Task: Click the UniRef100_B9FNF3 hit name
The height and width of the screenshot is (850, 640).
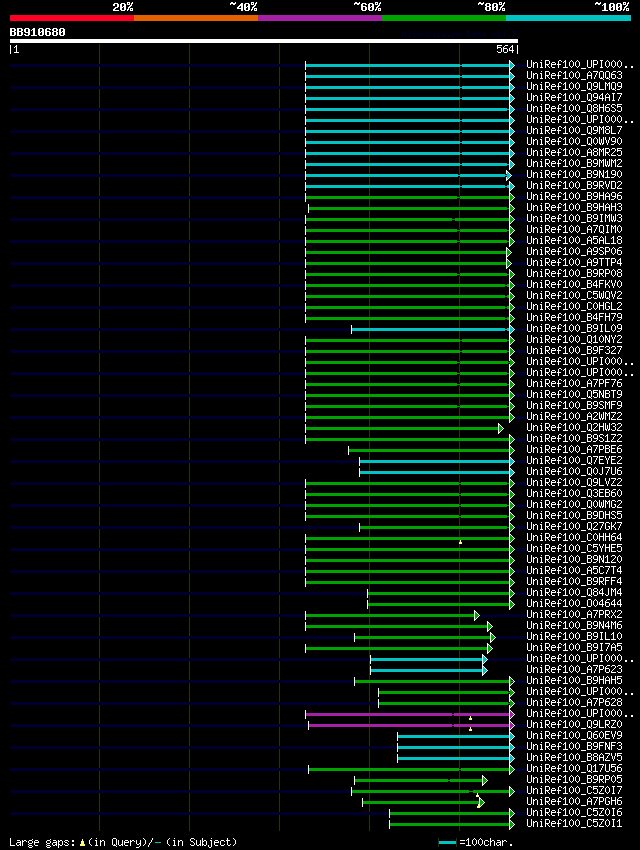Action: [x=574, y=746]
